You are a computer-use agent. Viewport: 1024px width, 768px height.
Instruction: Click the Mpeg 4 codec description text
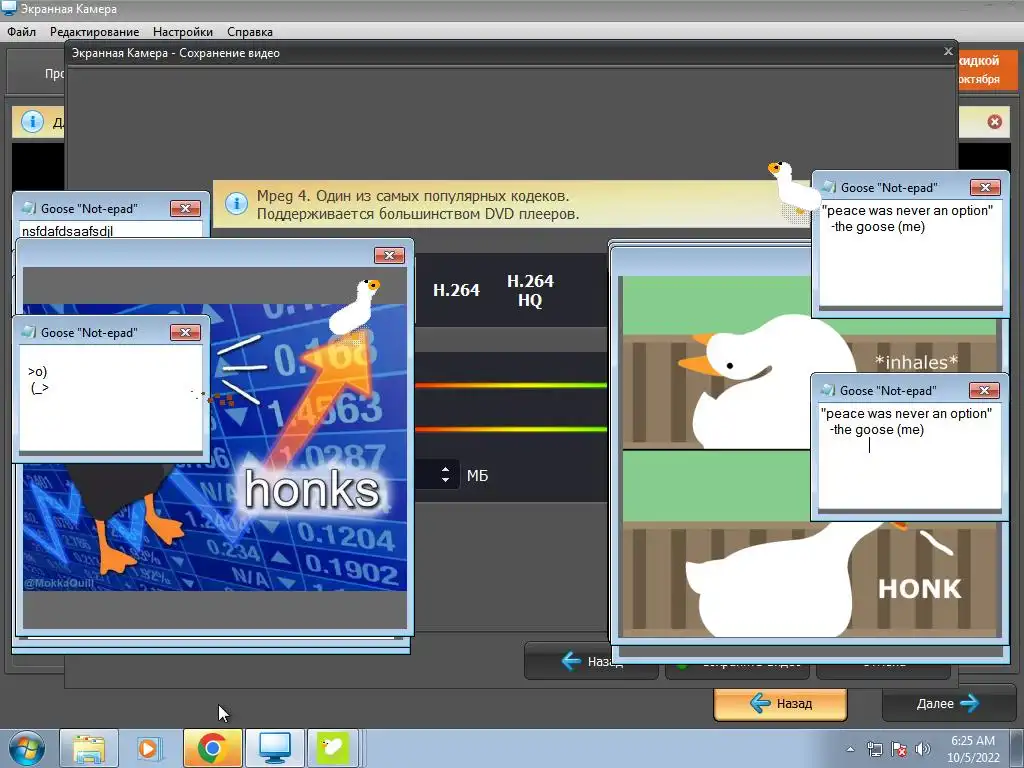(x=418, y=204)
